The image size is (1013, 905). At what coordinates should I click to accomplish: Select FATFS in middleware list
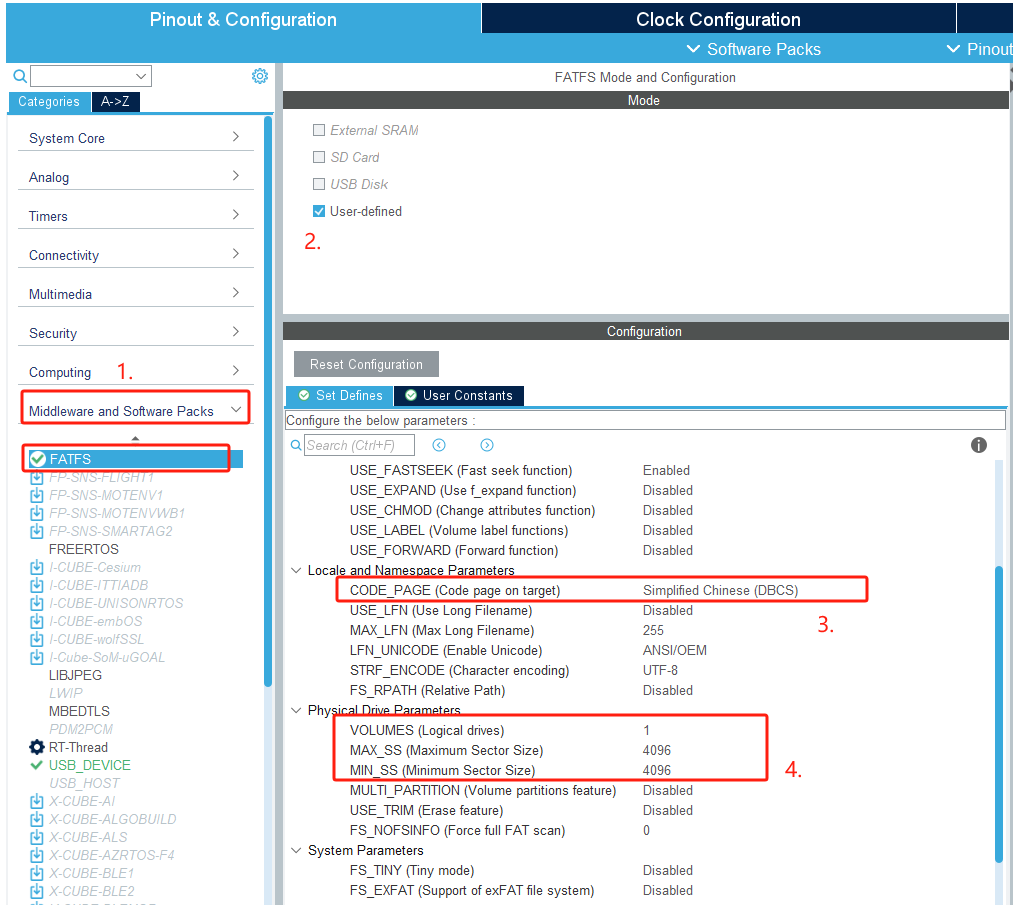pos(136,459)
